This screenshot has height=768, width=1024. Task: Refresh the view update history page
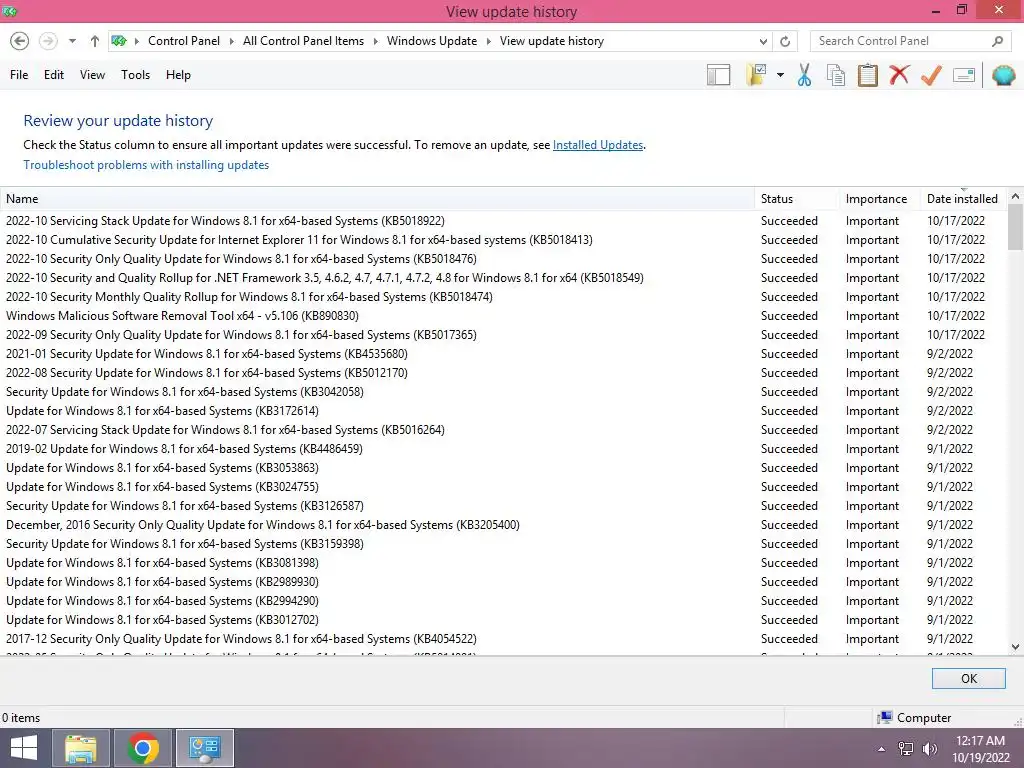pyautogui.click(x=785, y=41)
